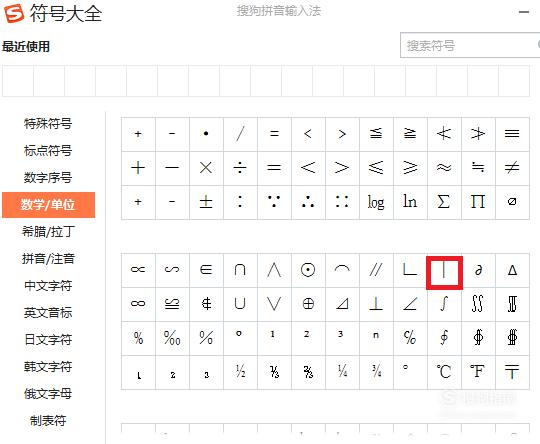The image size is (540, 444).
Task: Open the 日文字符 category
Action: [48, 340]
